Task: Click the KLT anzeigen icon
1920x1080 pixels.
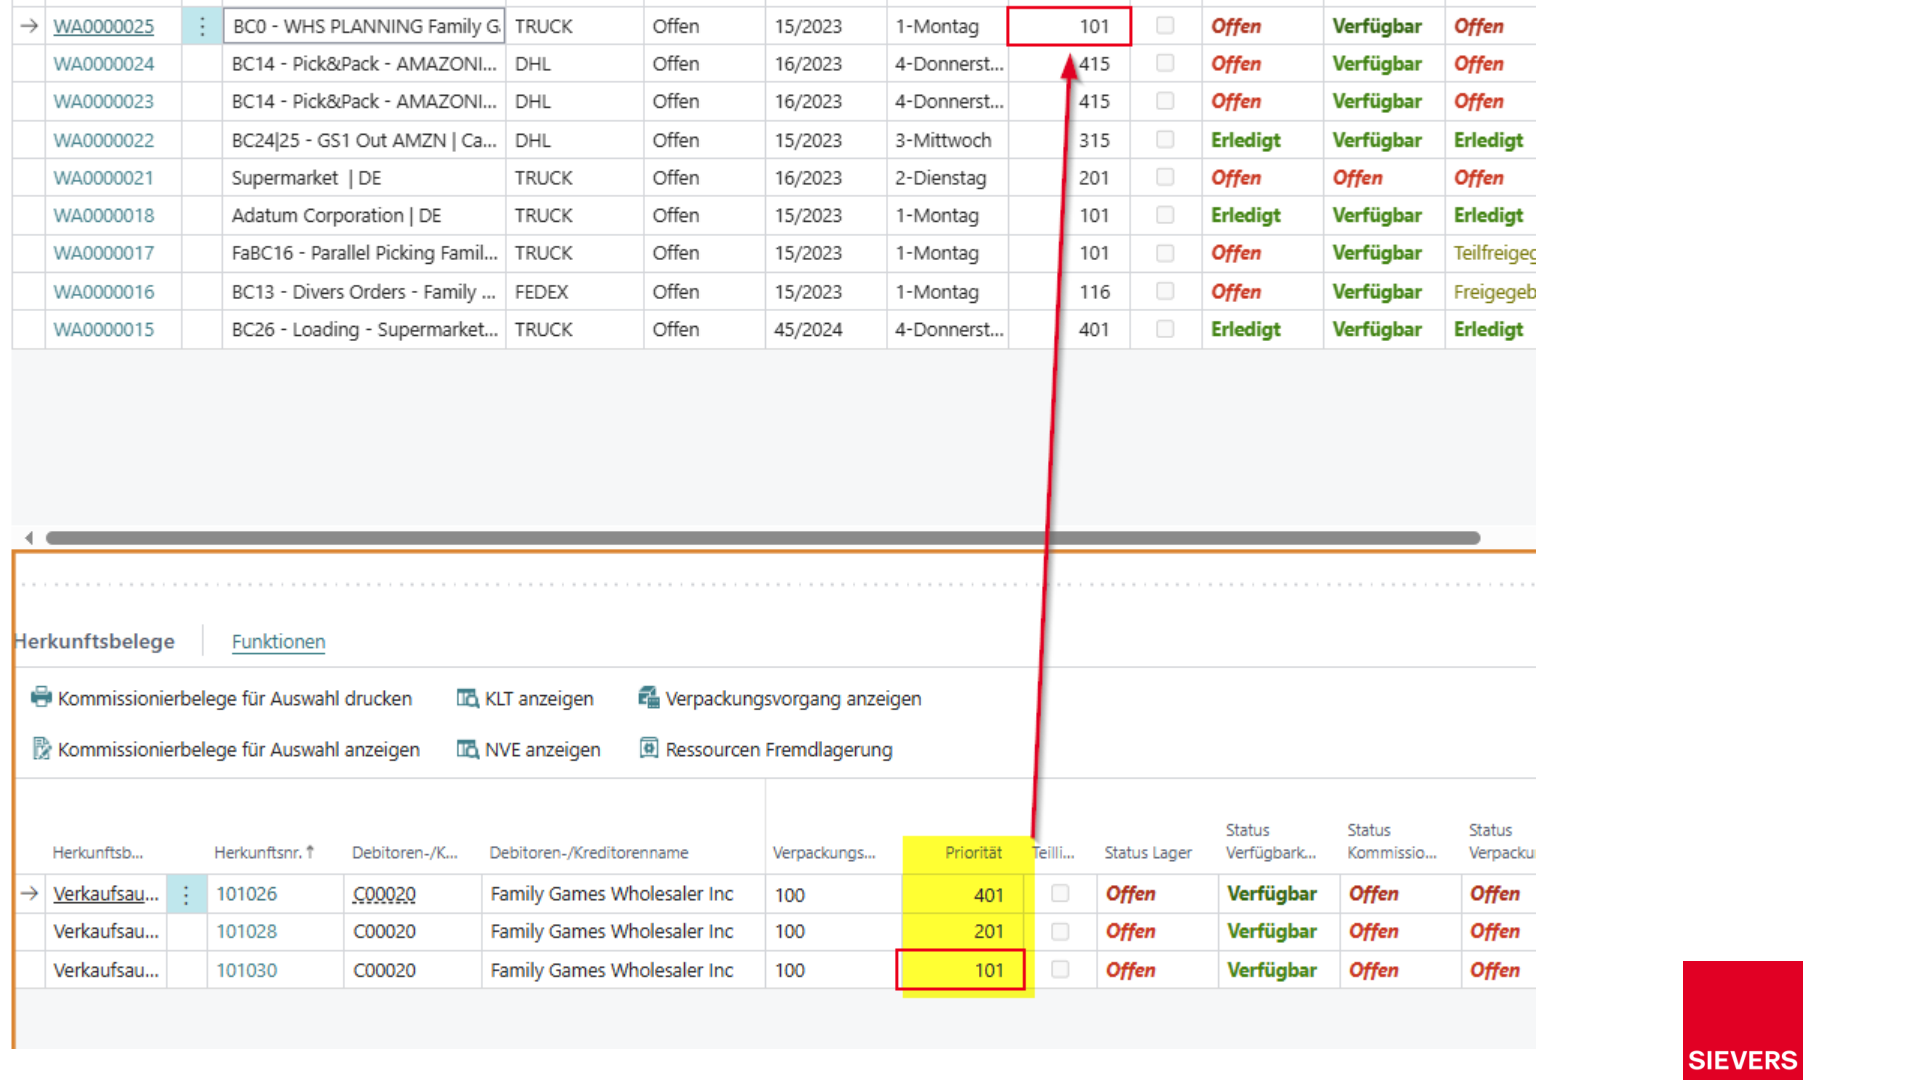Action: point(467,697)
